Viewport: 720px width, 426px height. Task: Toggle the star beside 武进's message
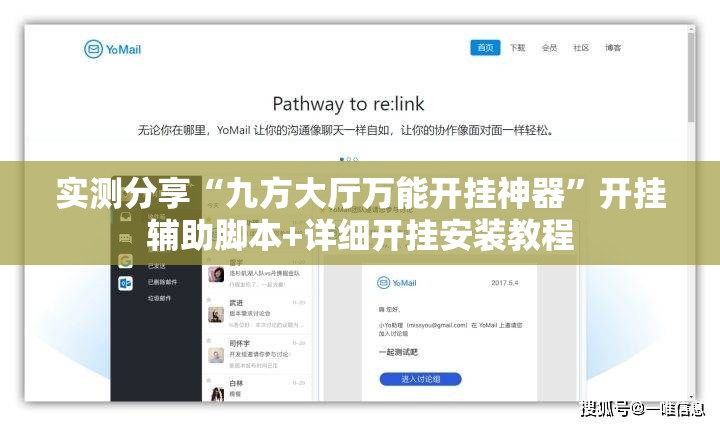[208, 300]
